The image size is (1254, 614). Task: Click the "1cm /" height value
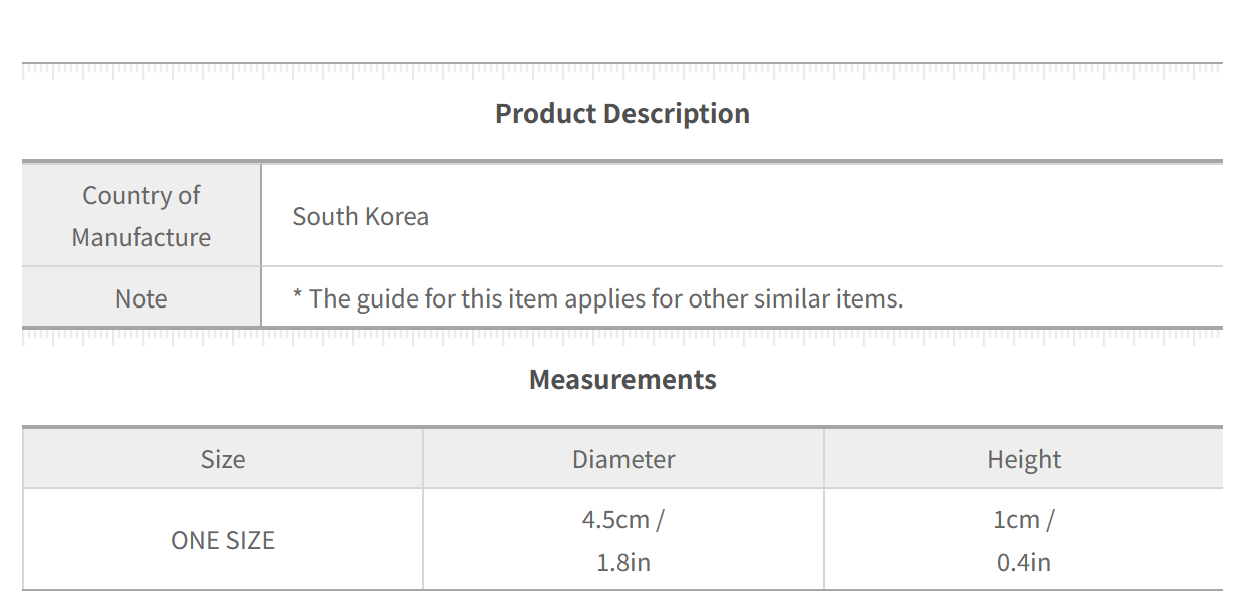coord(1024,520)
